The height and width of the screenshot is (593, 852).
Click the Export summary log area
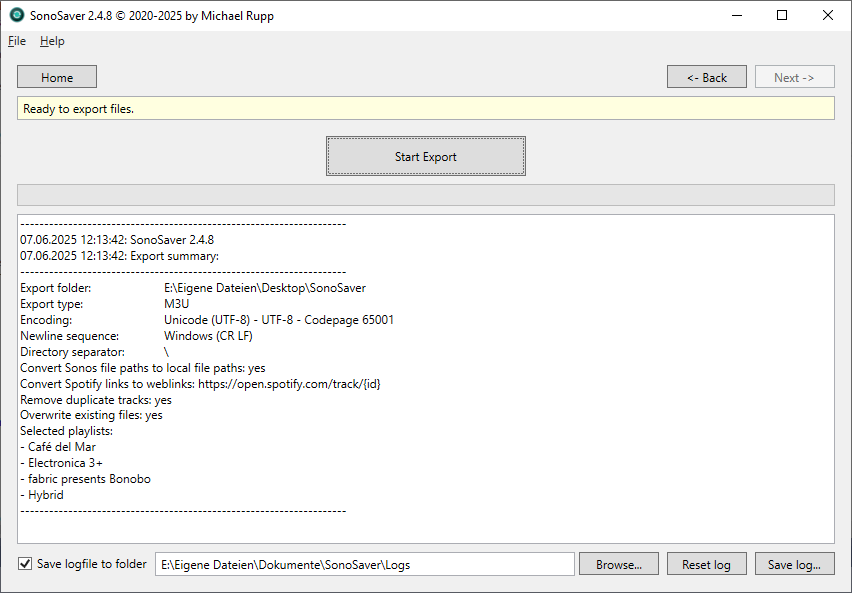click(425, 370)
